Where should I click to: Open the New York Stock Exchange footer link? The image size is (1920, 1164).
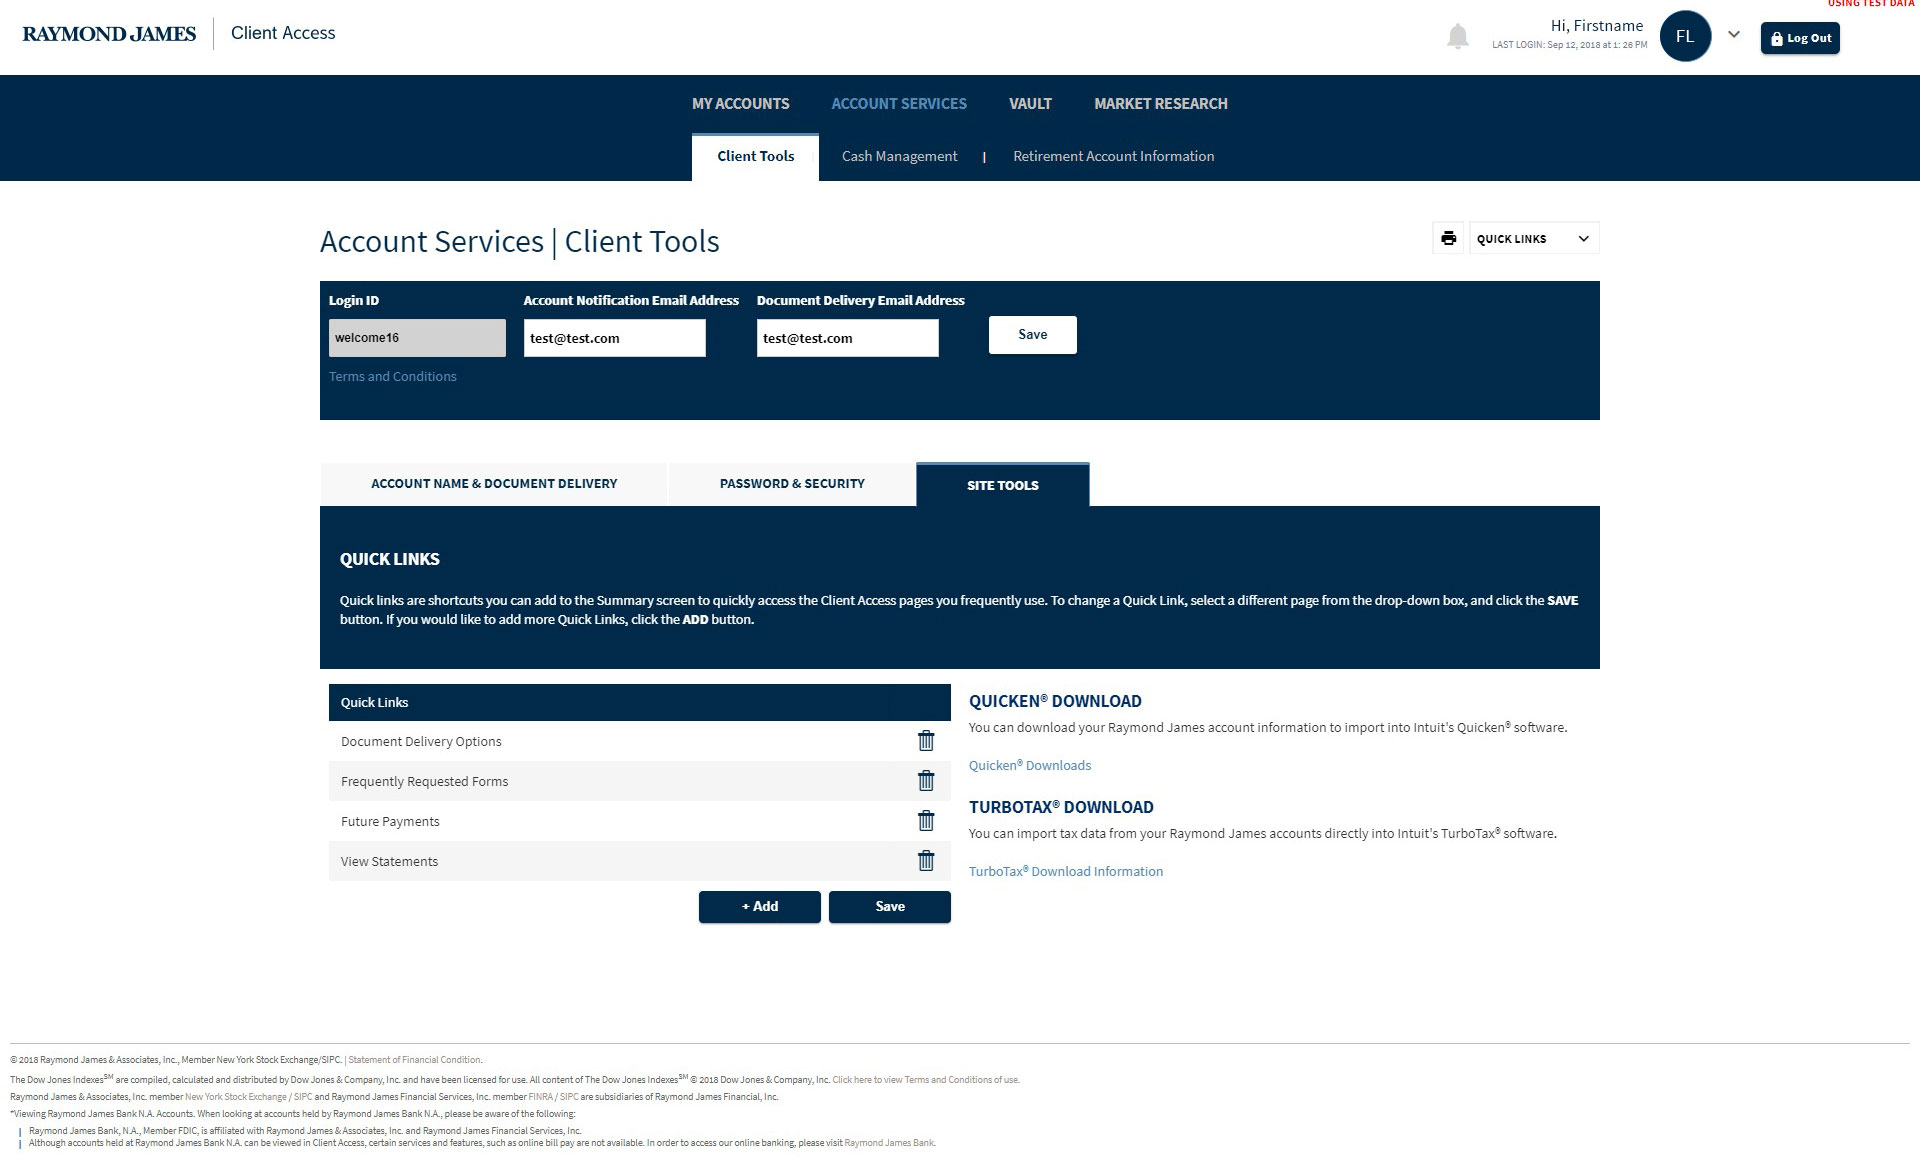(x=235, y=1097)
